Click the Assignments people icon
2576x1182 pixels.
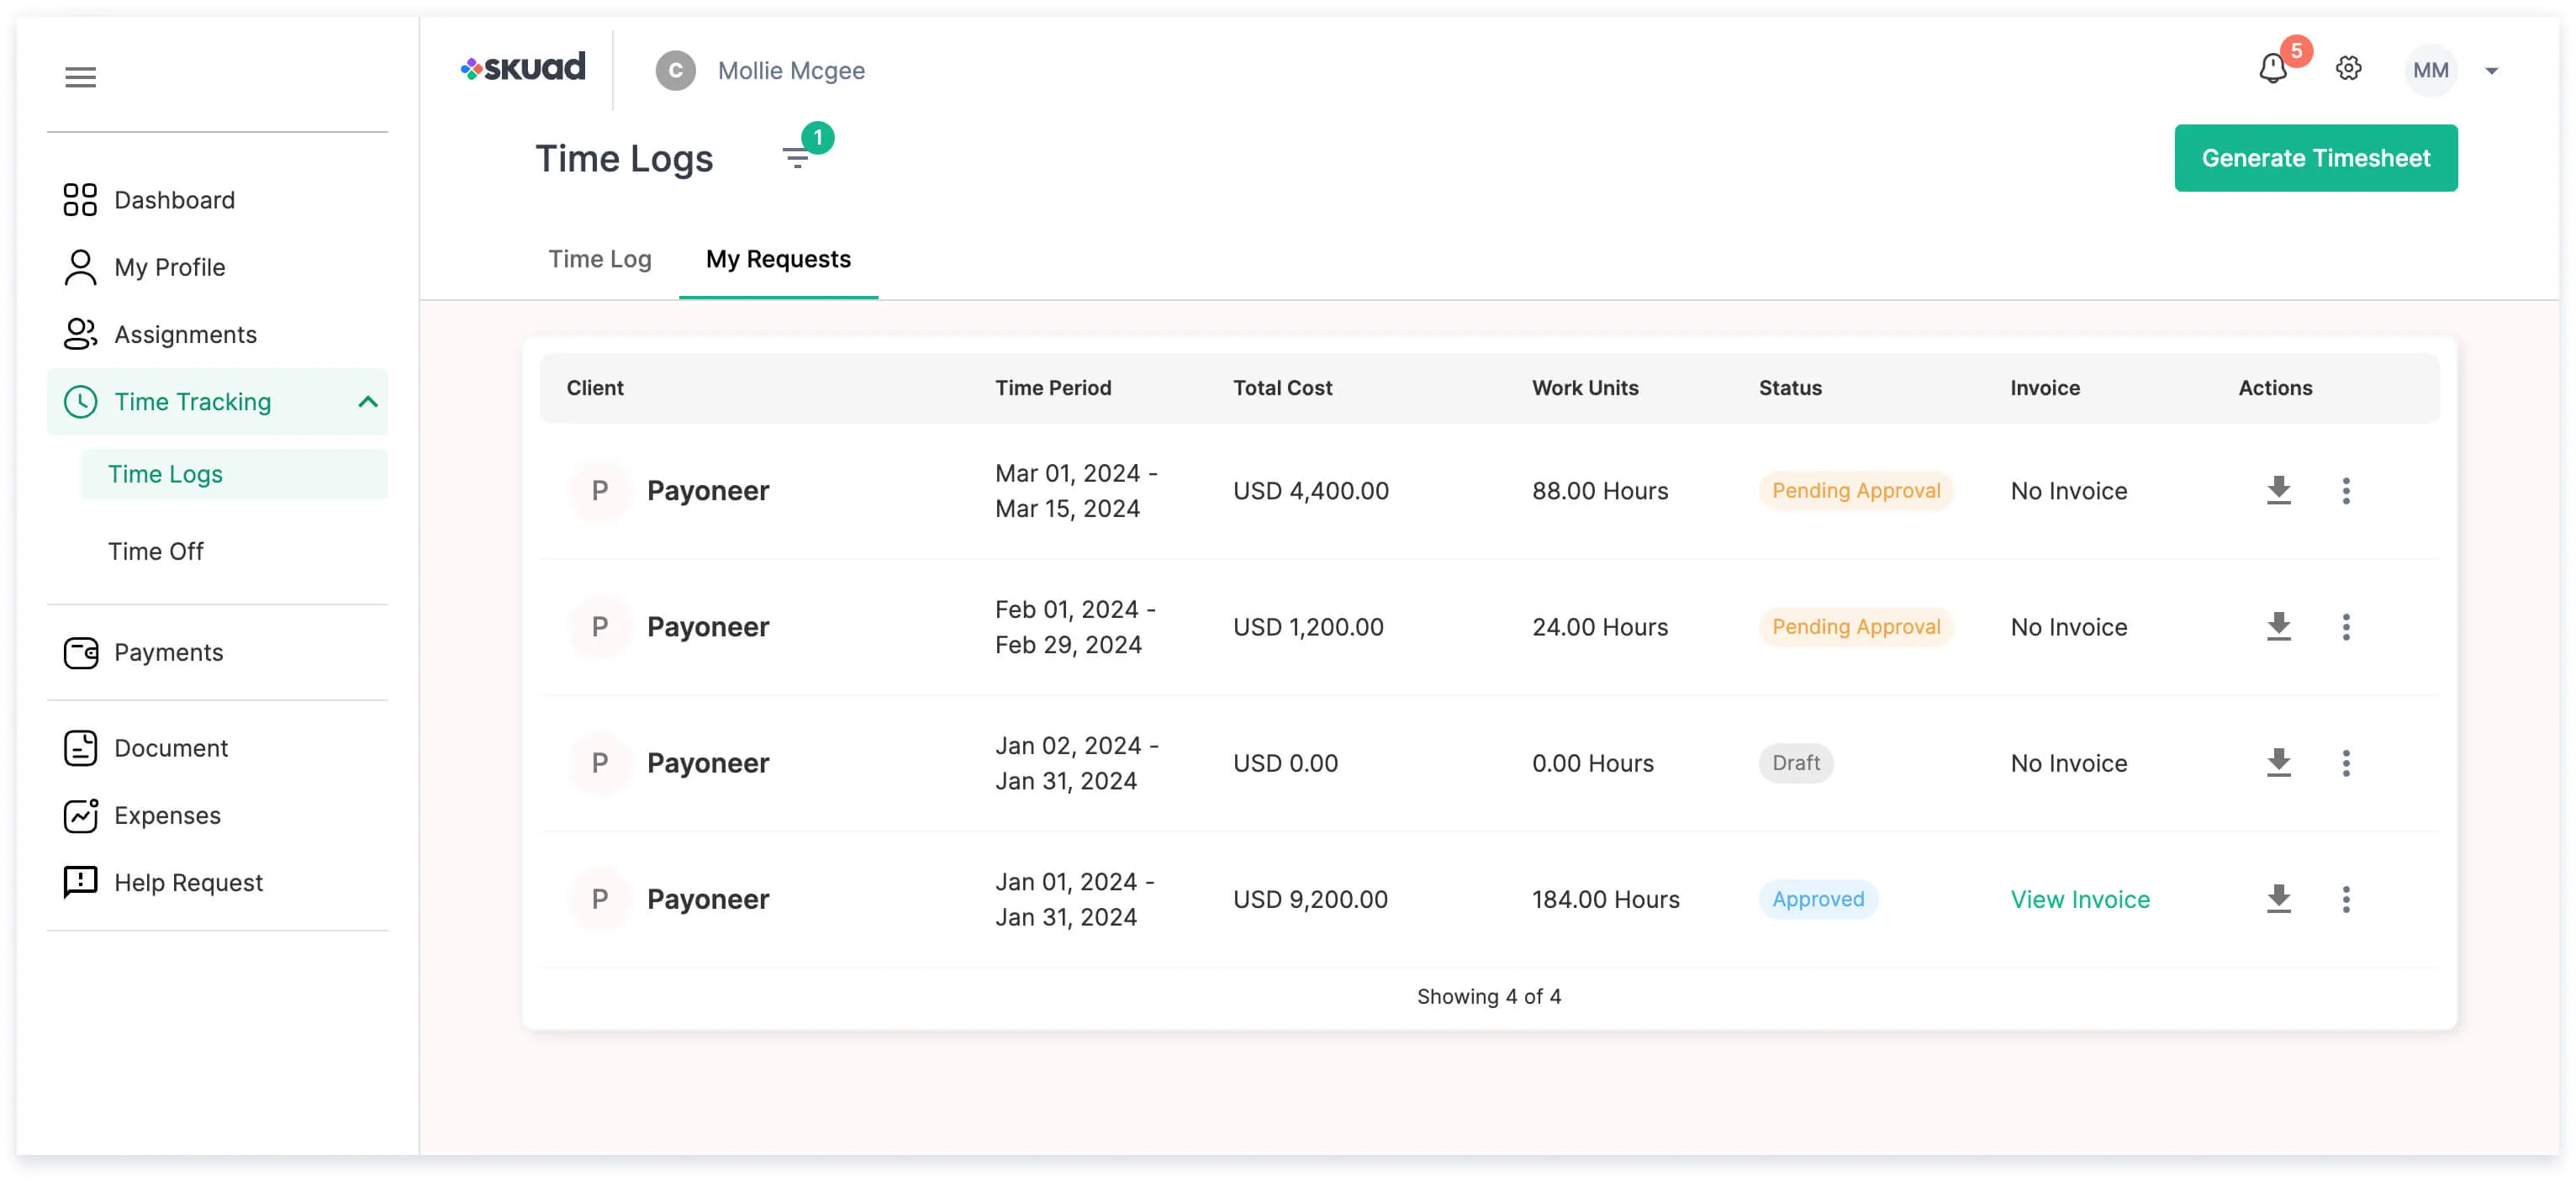tap(80, 334)
